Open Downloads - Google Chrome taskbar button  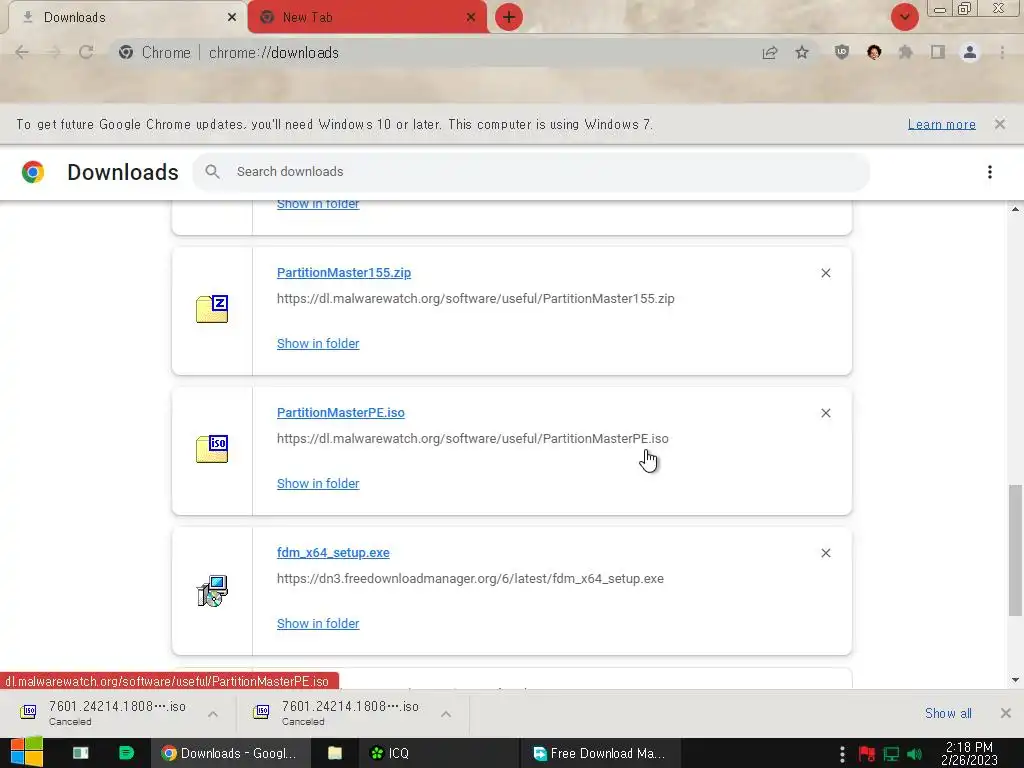click(231, 753)
